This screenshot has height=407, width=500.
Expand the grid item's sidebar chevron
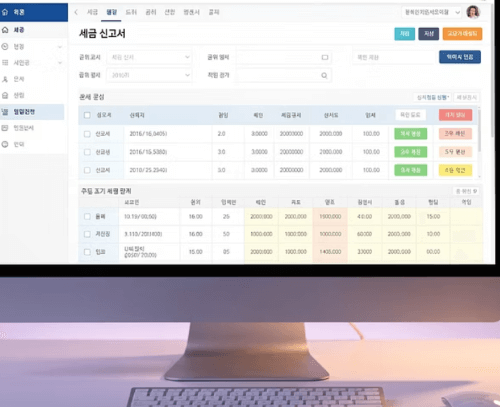pos(60,63)
